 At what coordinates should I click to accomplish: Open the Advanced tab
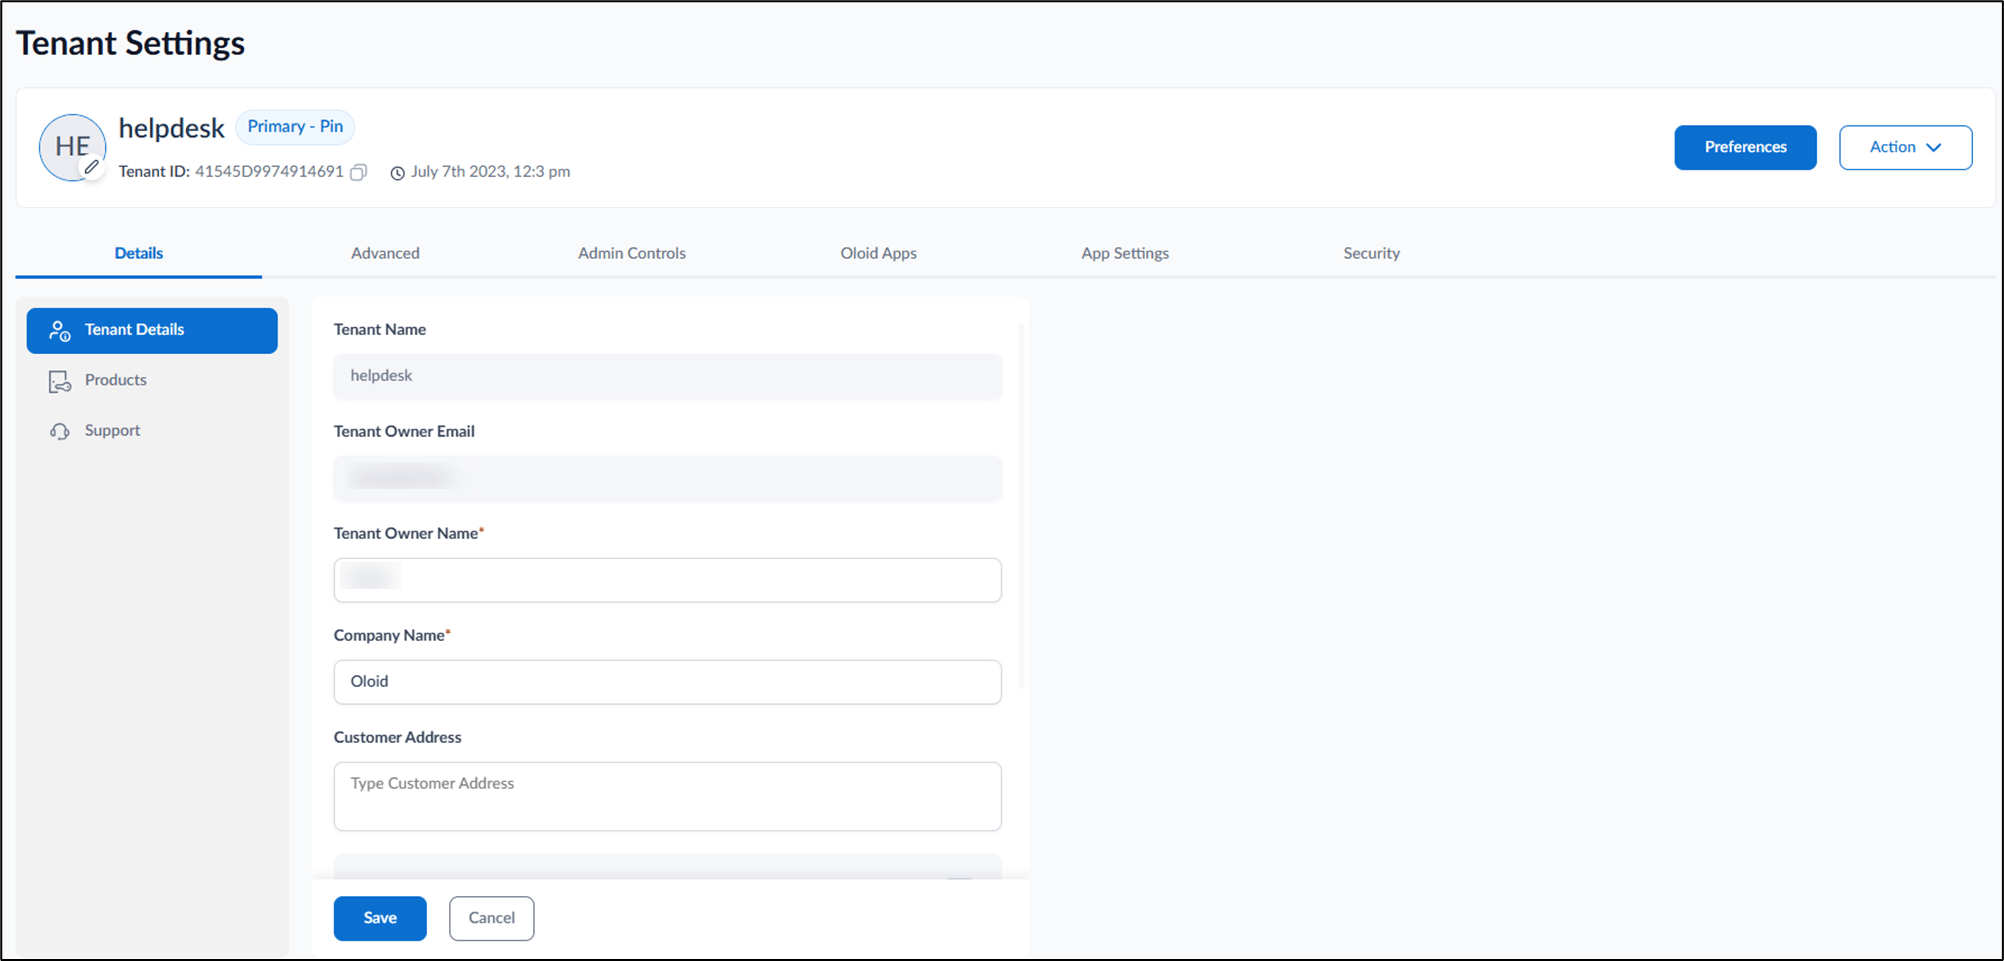[x=385, y=253]
